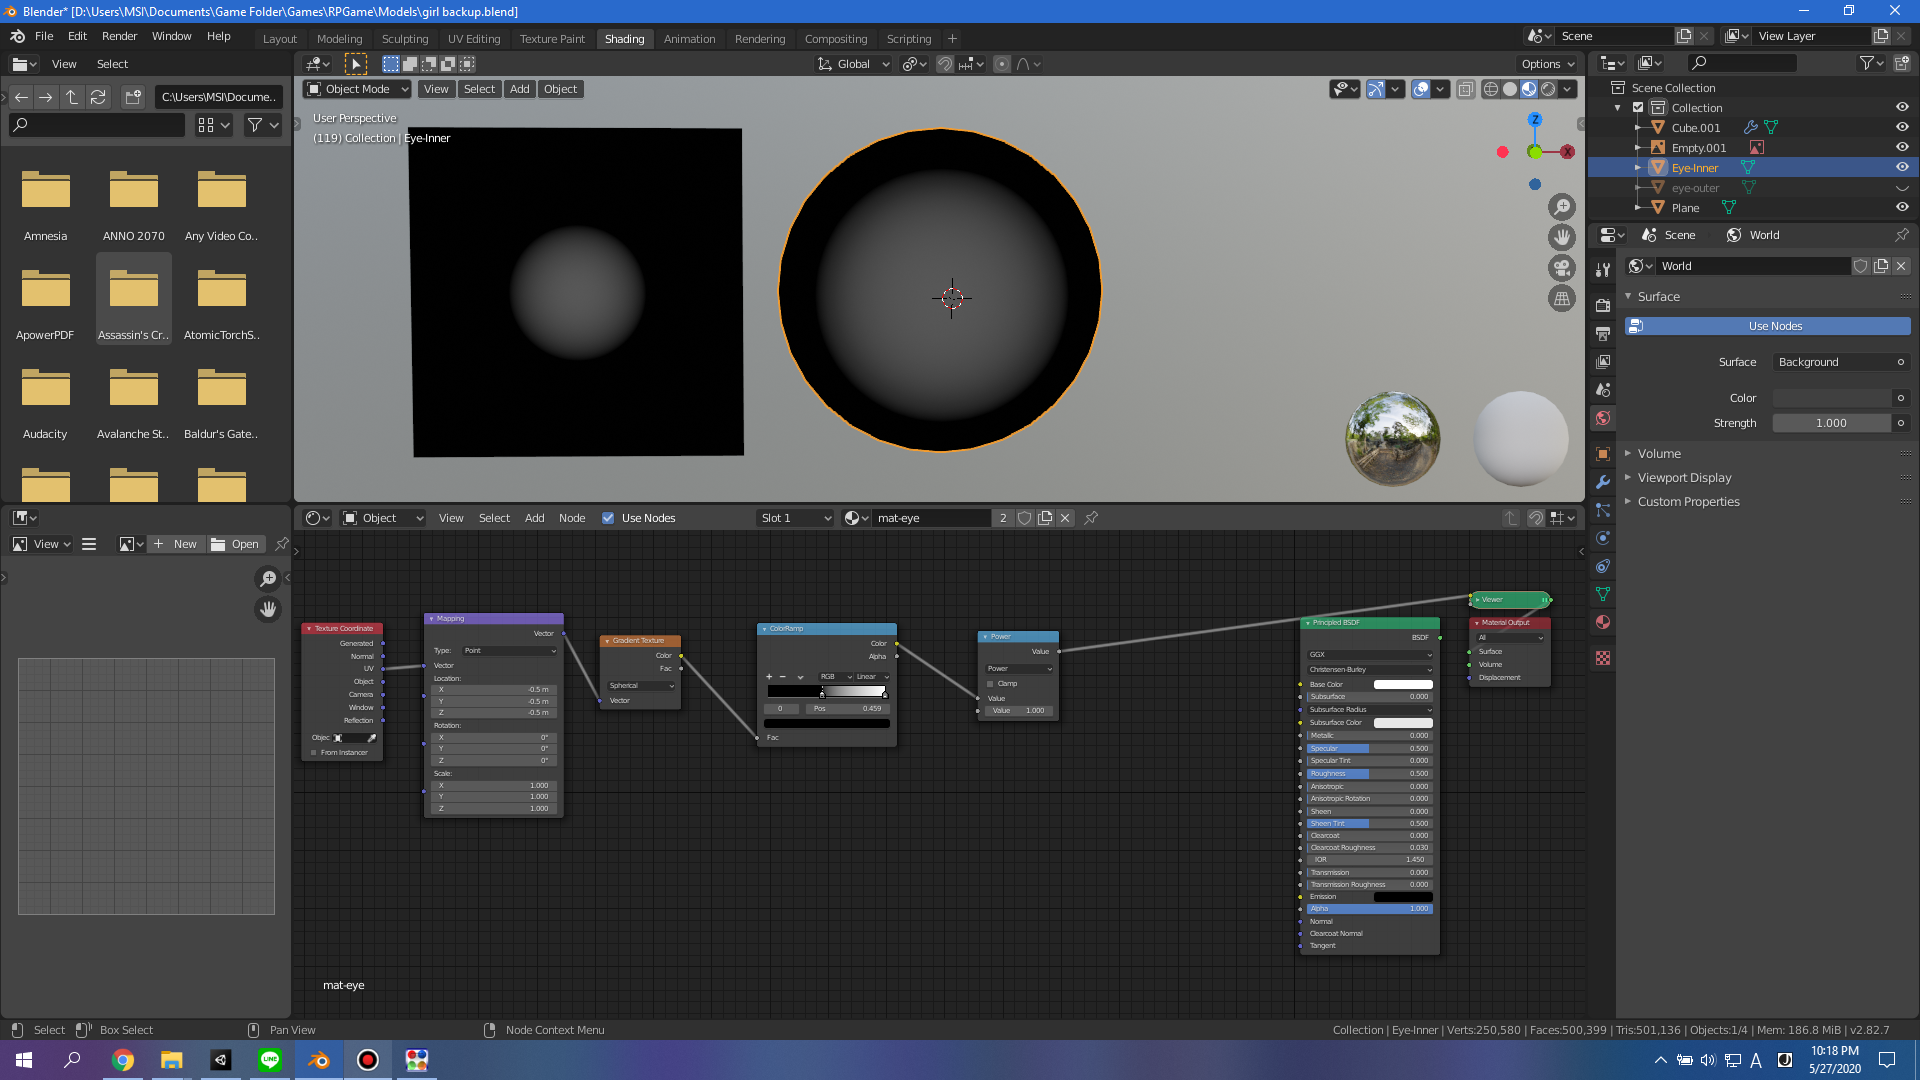Image resolution: width=1920 pixels, height=1080 pixels.
Task: Open the Material properties tab
Action: [1603, 622]
